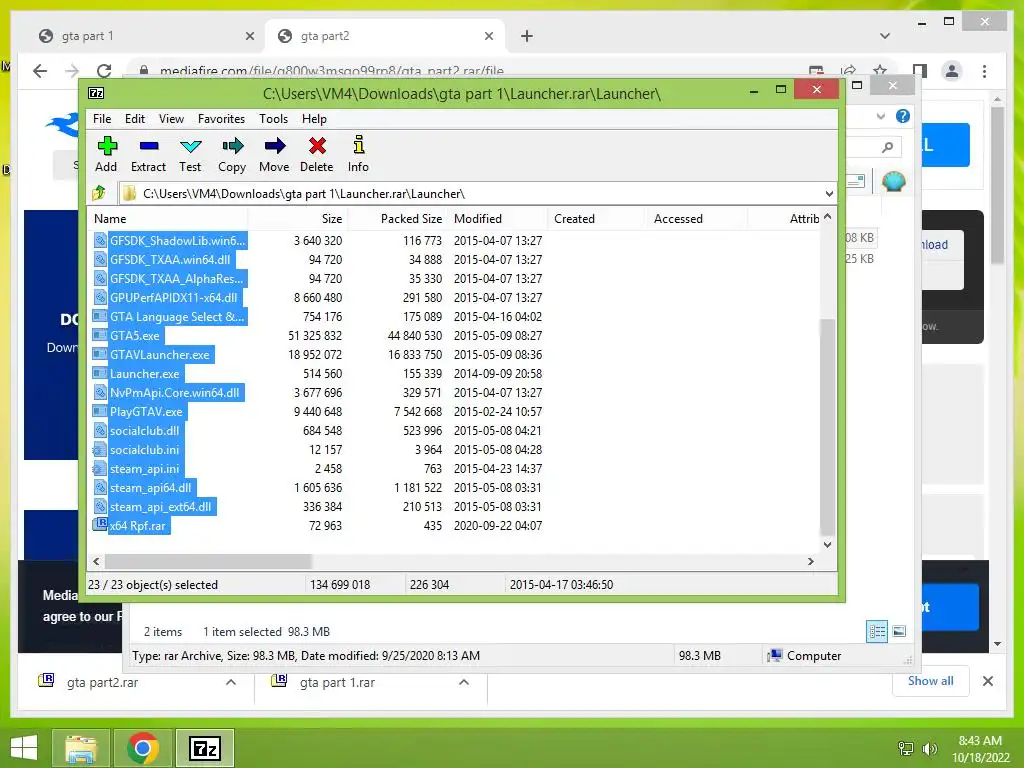
Task: Click the taskbar clock showing 8:43 AM
Action: click(980, 748)
